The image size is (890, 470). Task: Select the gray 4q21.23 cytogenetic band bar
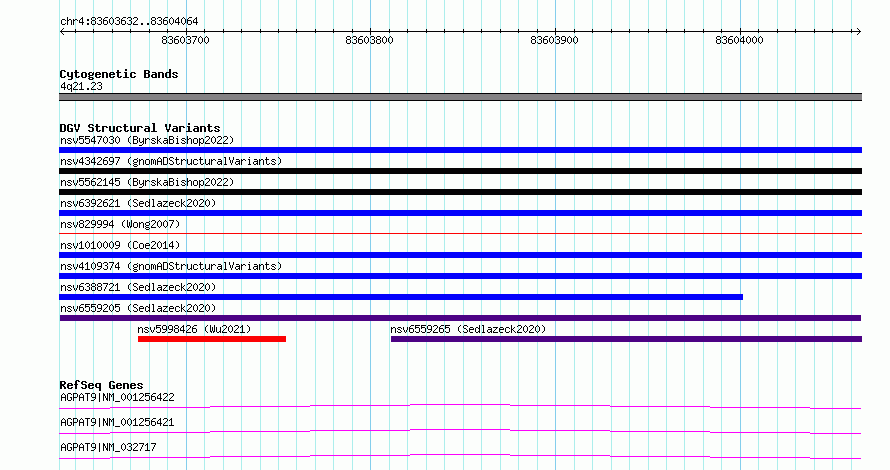click(460, 97)
